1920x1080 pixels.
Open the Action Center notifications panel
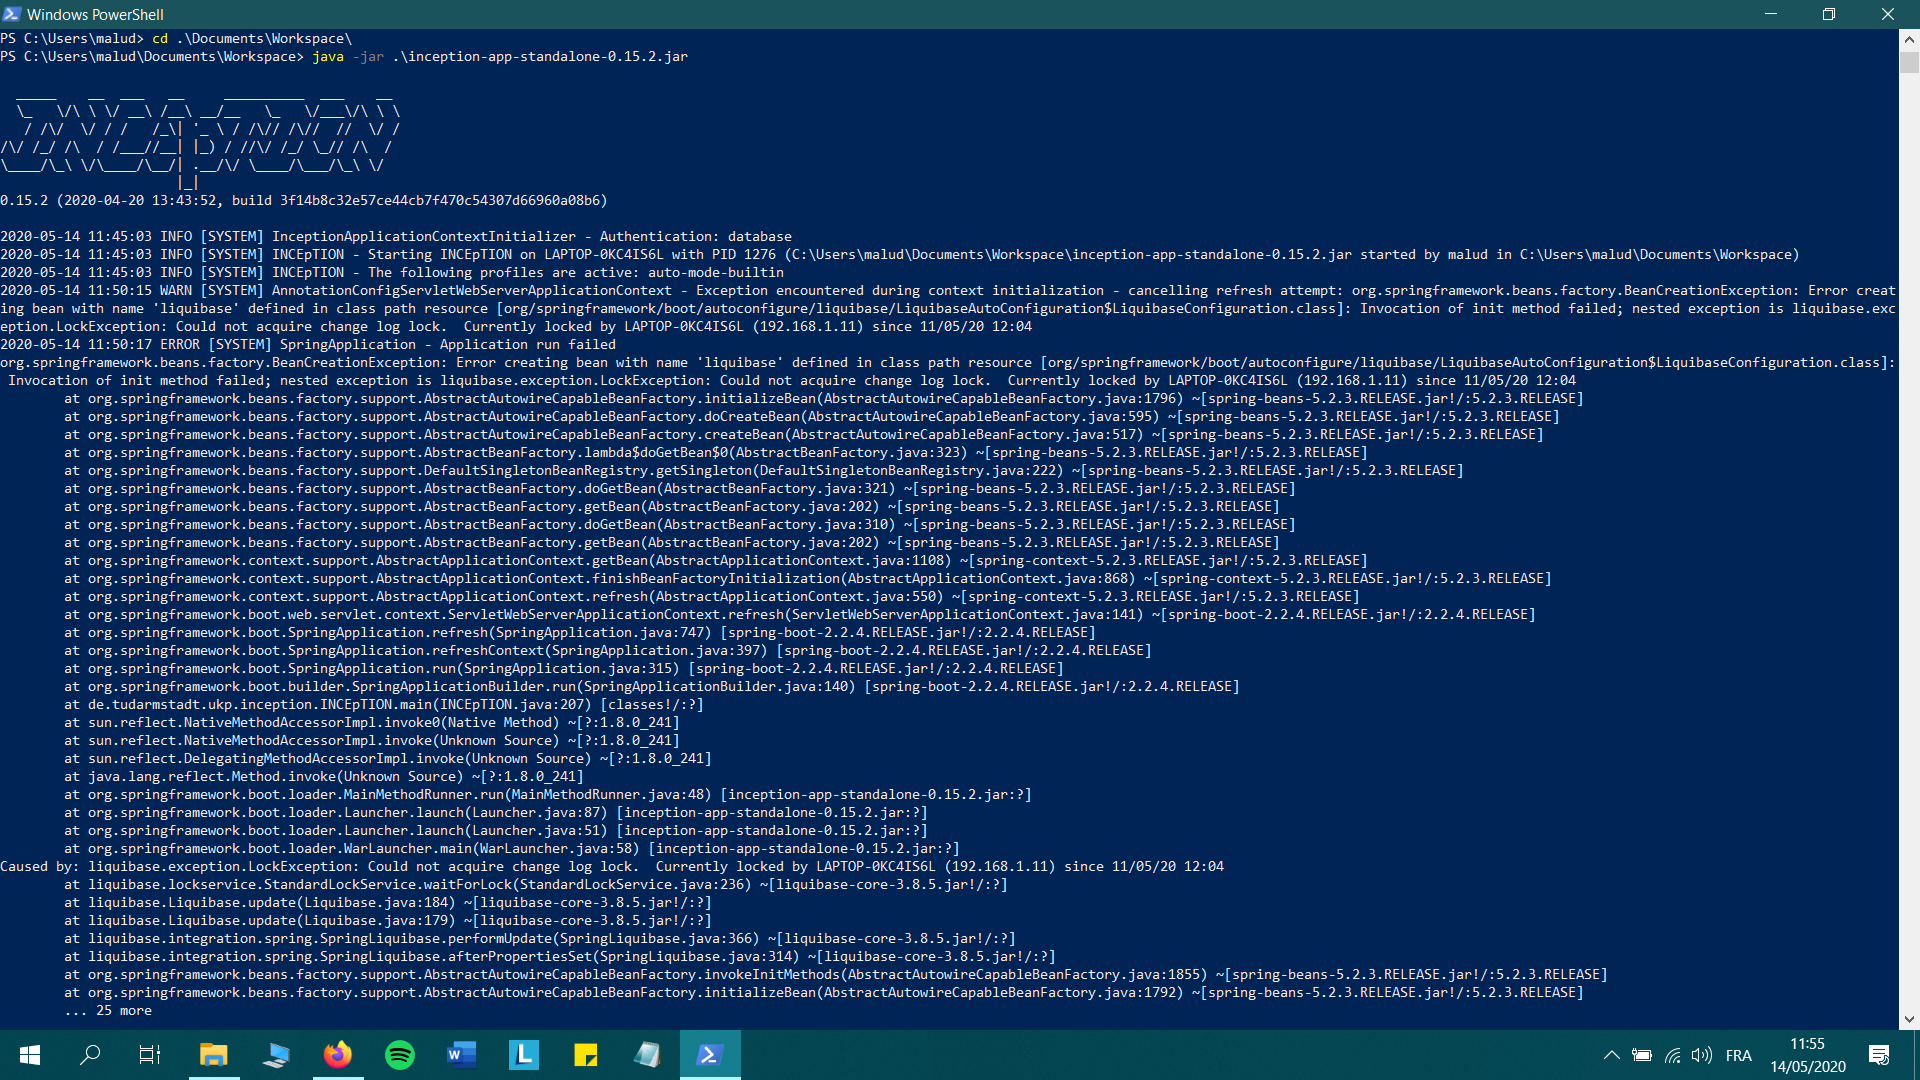coord(1876,1055)
